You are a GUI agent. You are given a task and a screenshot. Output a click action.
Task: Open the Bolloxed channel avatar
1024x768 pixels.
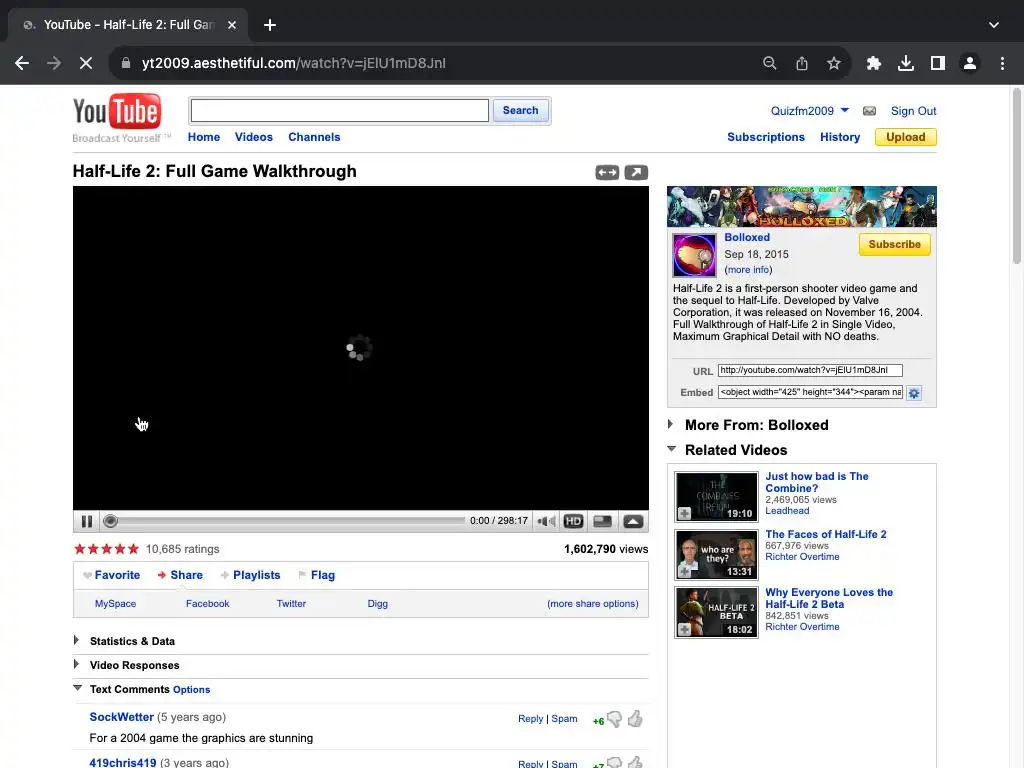coord(694,255)
